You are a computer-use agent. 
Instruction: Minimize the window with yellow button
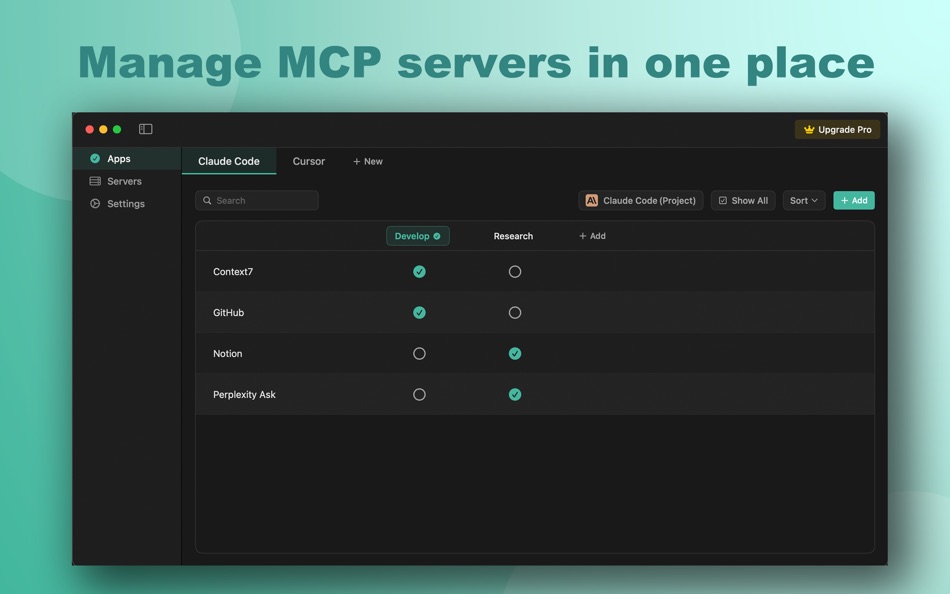tap(103, 129)
